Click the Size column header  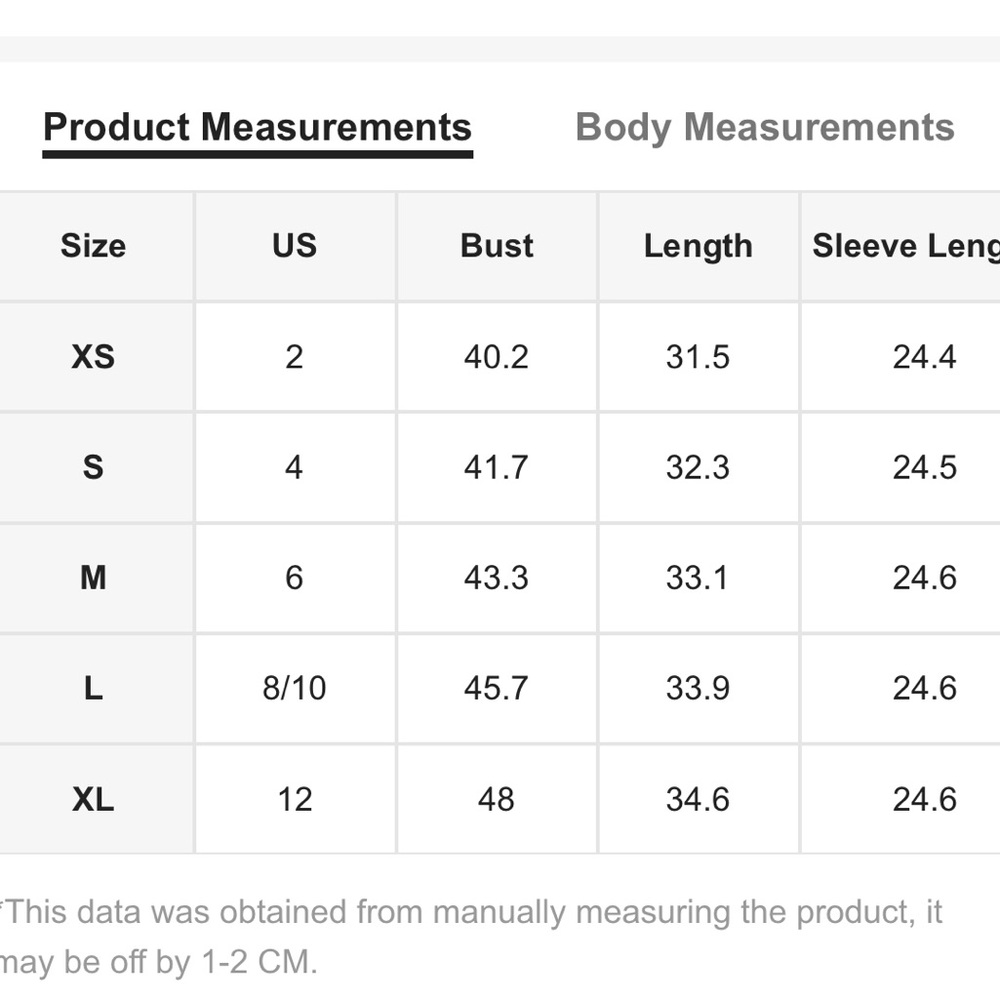tap(93, 246)
